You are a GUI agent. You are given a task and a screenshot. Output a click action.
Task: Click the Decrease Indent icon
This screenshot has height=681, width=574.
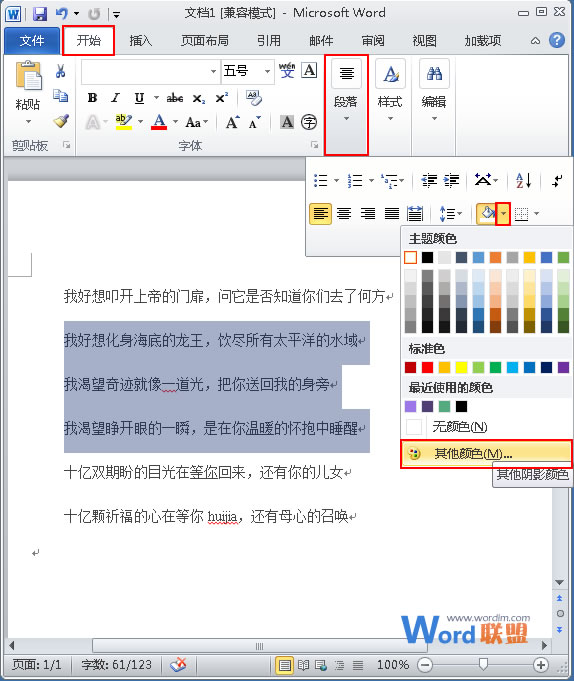click(429, 180)
